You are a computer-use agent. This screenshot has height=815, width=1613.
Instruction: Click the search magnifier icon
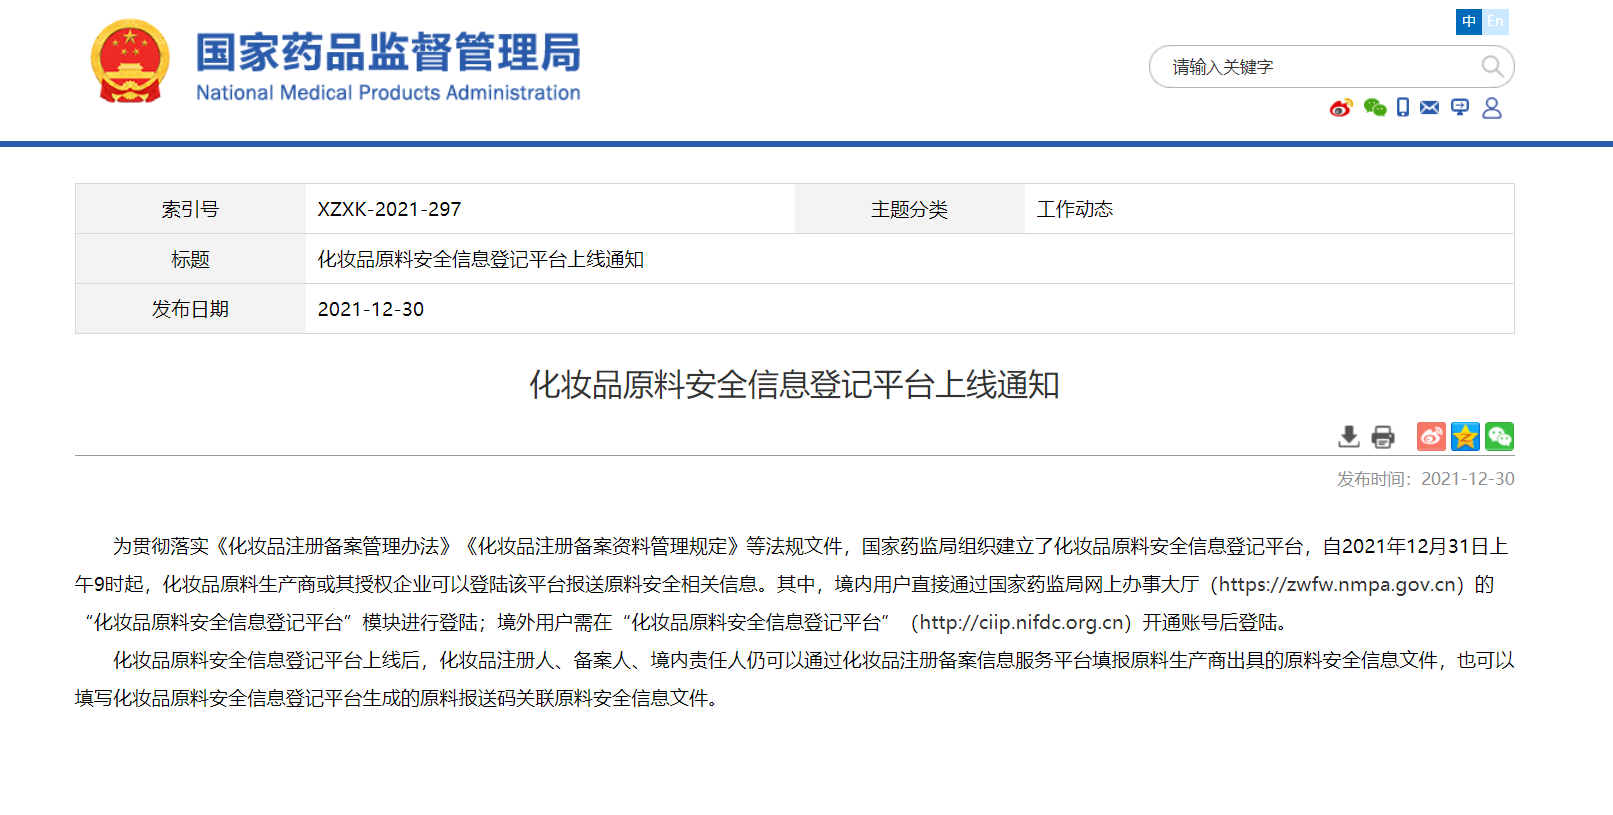tap(1492, 67)
